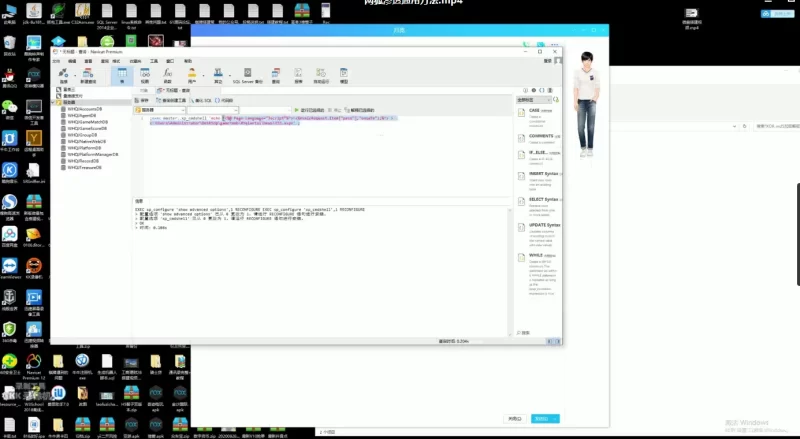Screen dimensions: 800x439
Task: Click the Beautify SQL button
Action: [201, 101]
